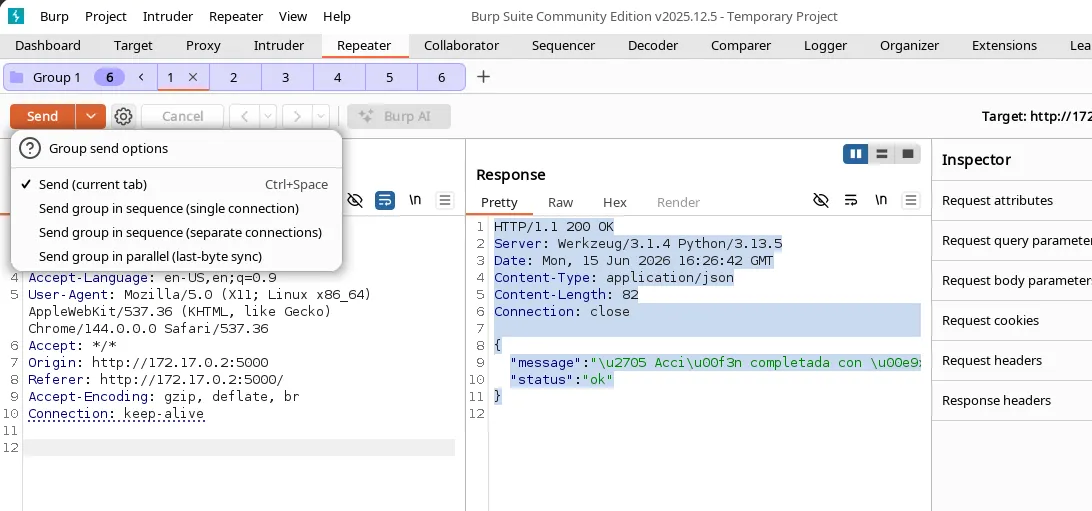Switch to the Intruder tool tab
This screenshot has width=1092, height=511.
pos(279,45)
